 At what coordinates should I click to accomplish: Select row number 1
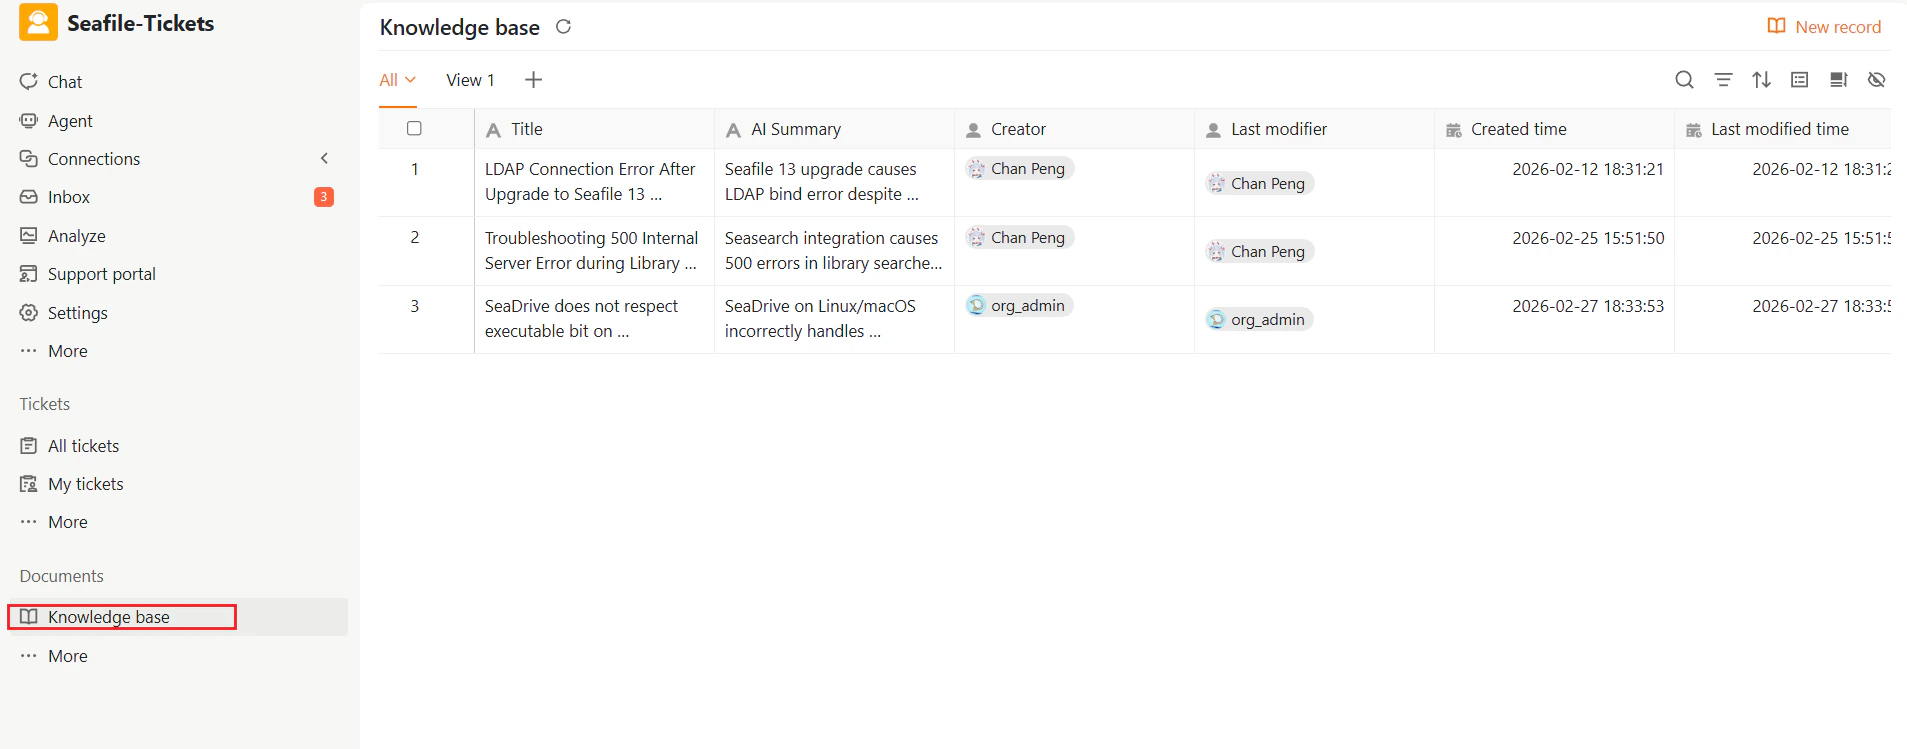(415, 169)
